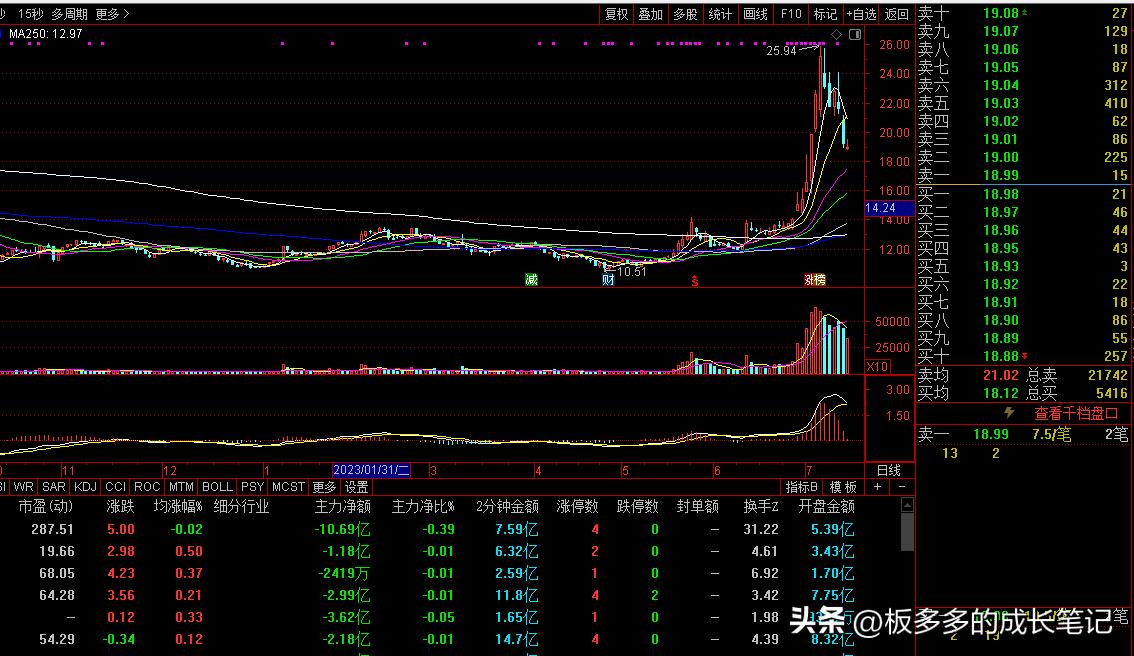
Task: Open the 统计 statistics tool
Action: [719, 14]
